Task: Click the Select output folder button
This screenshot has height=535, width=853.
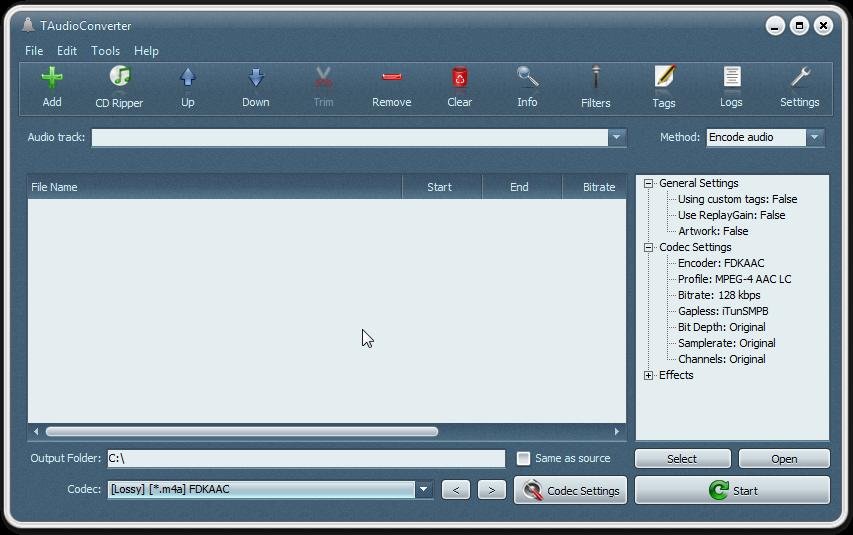Action: [683, 459]
